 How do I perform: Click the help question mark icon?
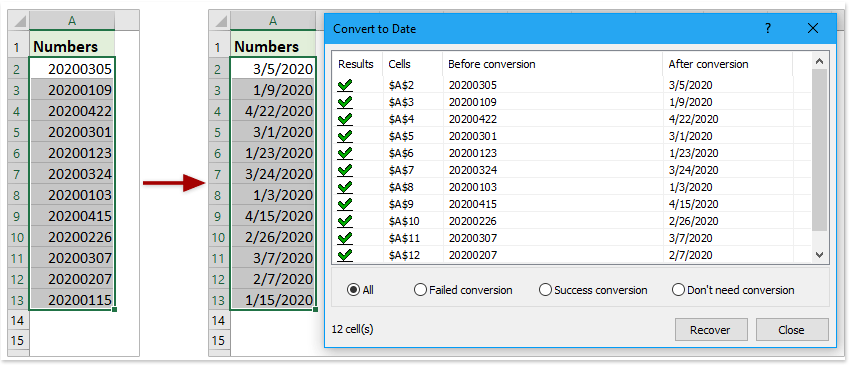[x=768, y=29]
